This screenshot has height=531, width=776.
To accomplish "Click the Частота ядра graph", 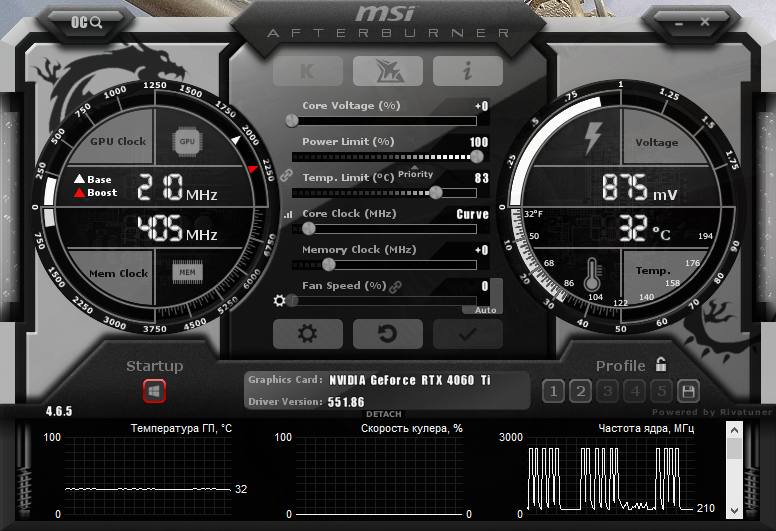I will tap(610, 476).
